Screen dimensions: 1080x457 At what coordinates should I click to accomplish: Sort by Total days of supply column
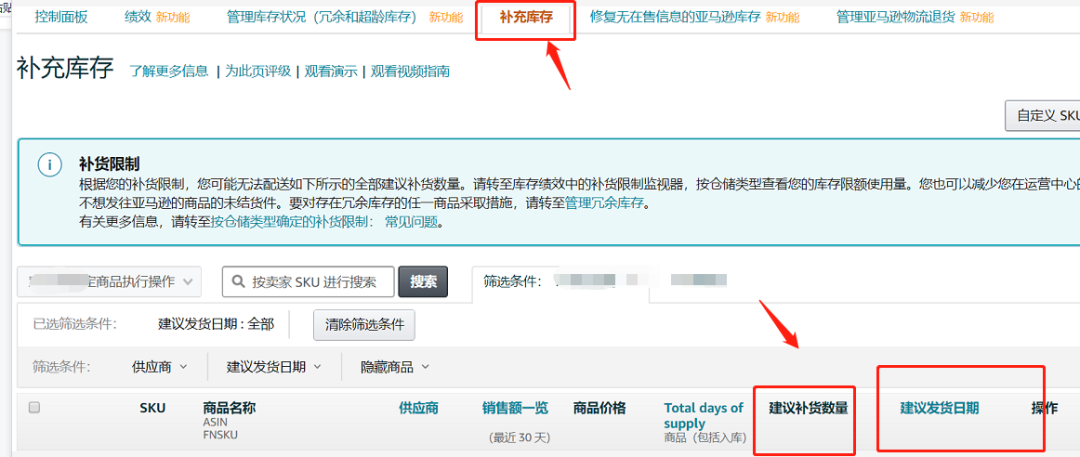(x=704, y=415)
